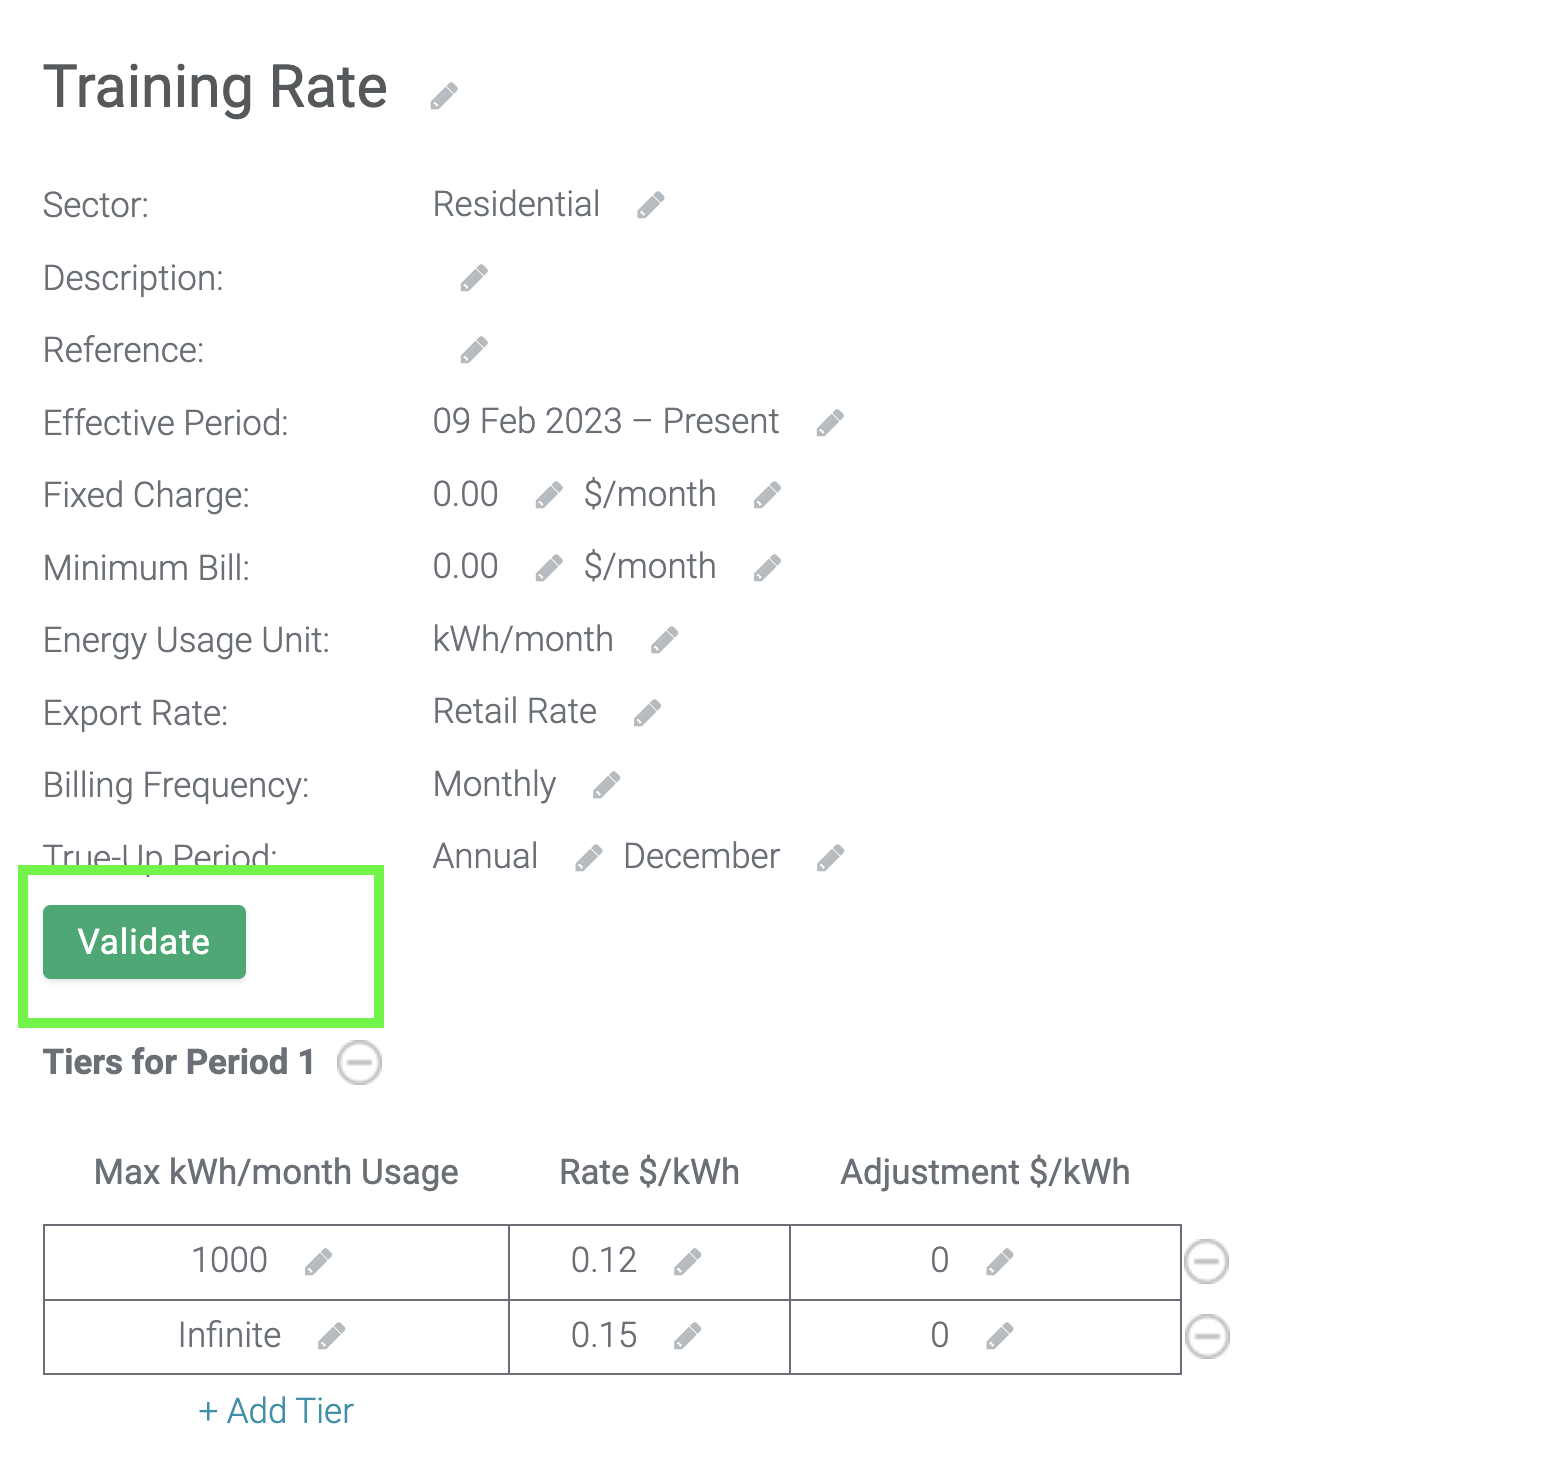This screenshot has width=1552, height=1482.
Task: Edit the Fixed Charge amount
Action: pos(548,494)
